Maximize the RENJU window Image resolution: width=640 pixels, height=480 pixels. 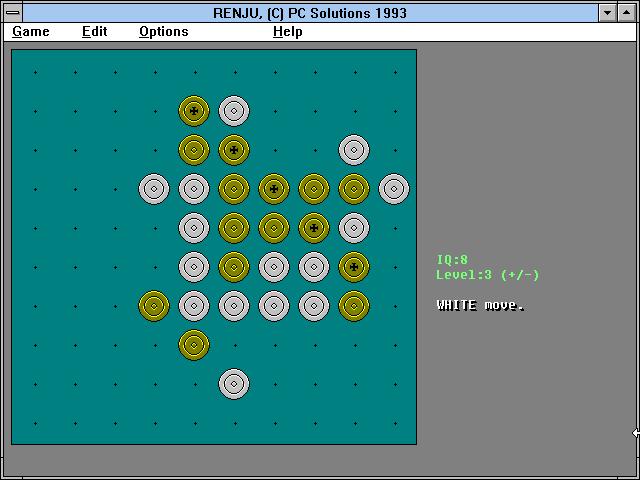tap(627, 12)
